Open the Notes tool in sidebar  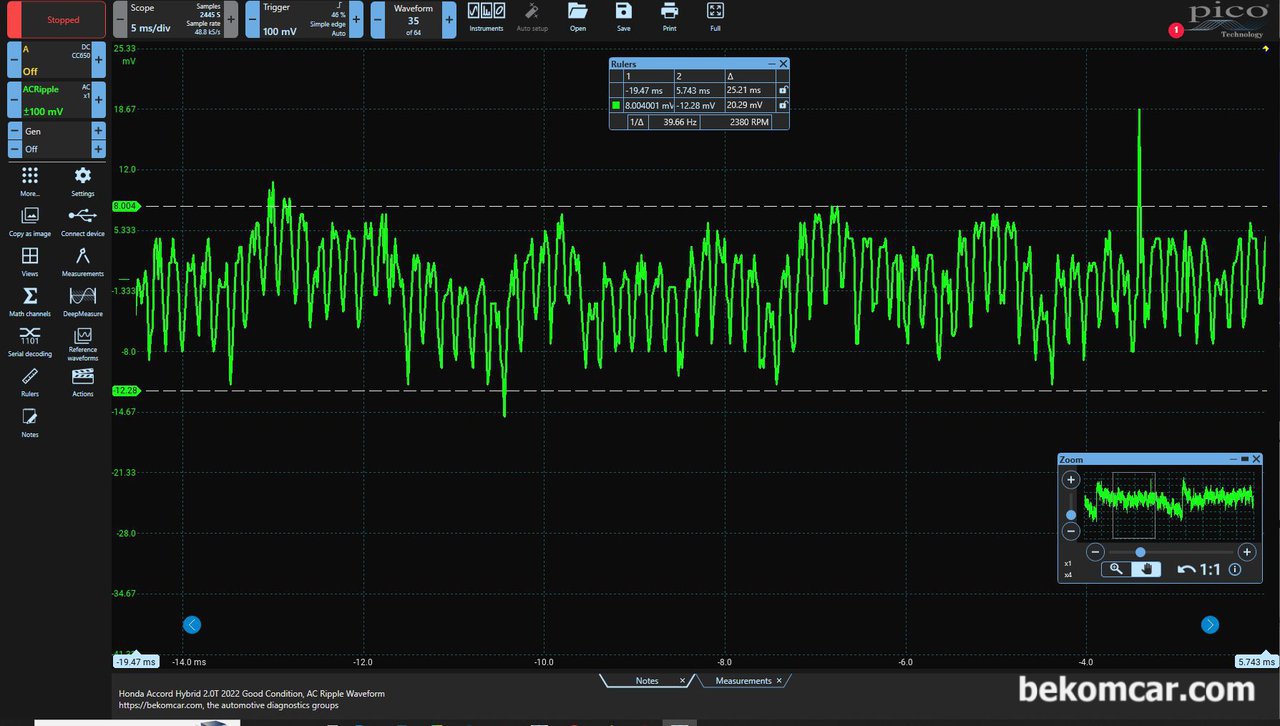coord(30,423)
